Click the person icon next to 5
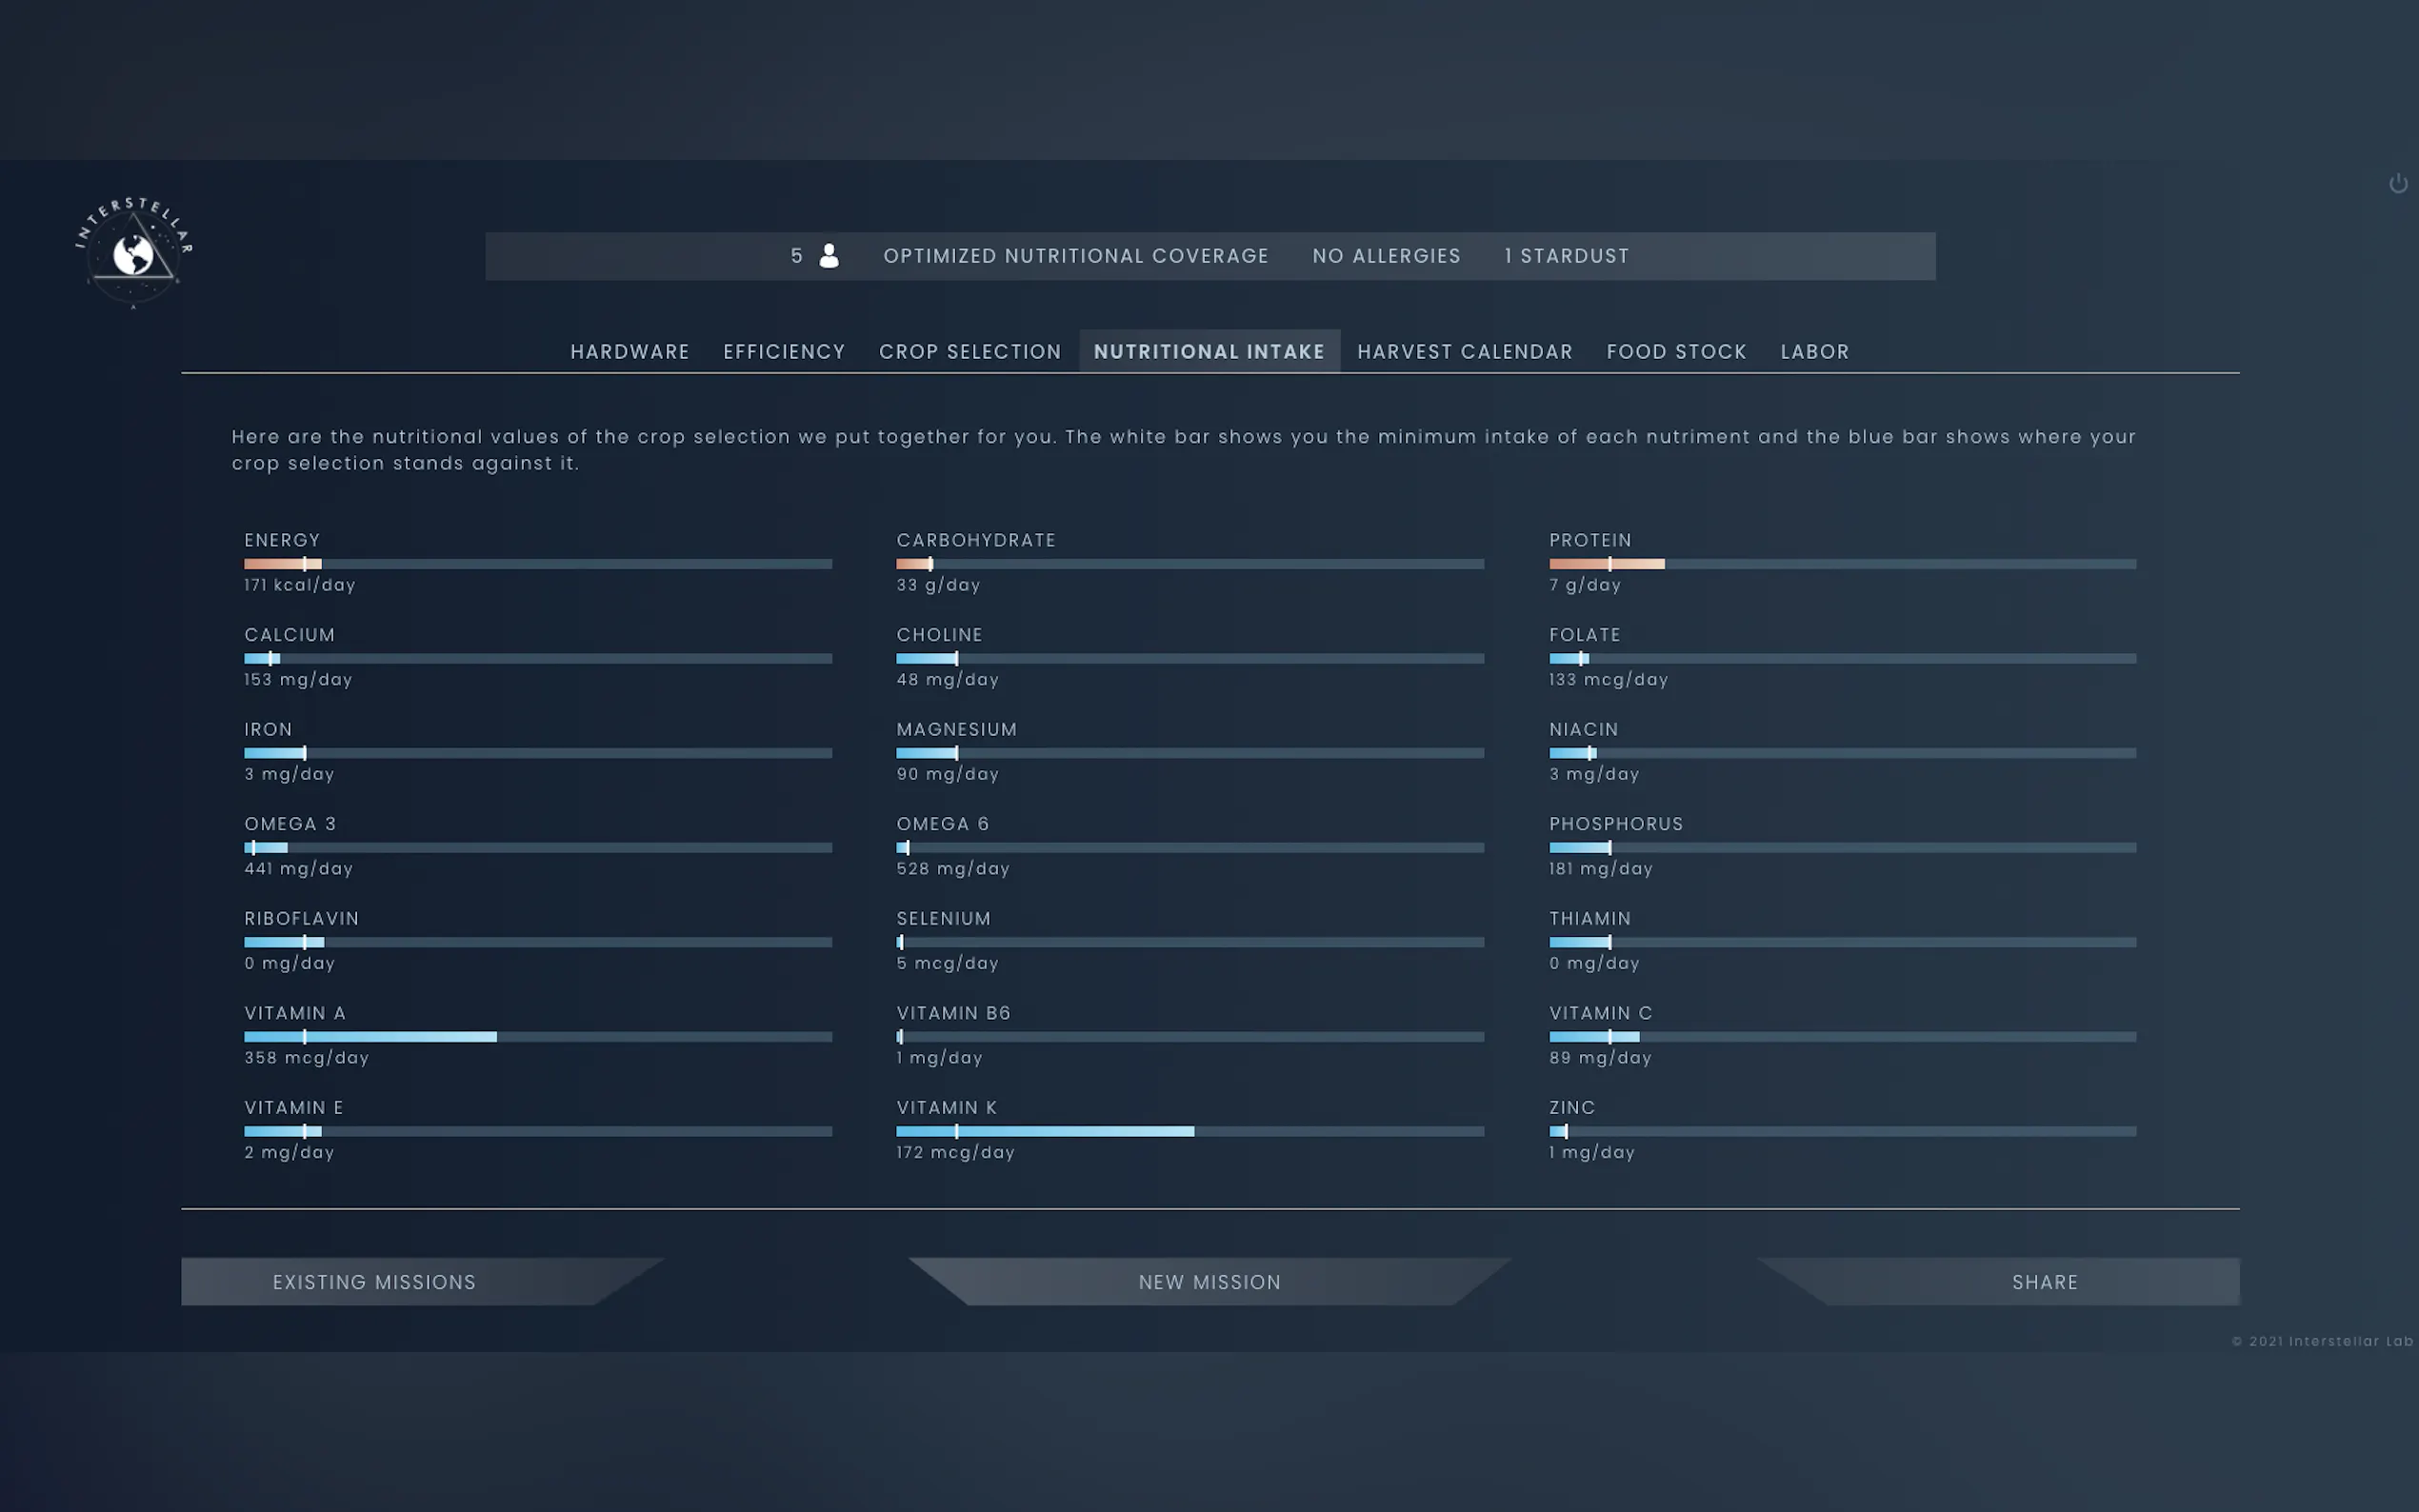Screen dimensions: 2419x1512 pos(829,256)
